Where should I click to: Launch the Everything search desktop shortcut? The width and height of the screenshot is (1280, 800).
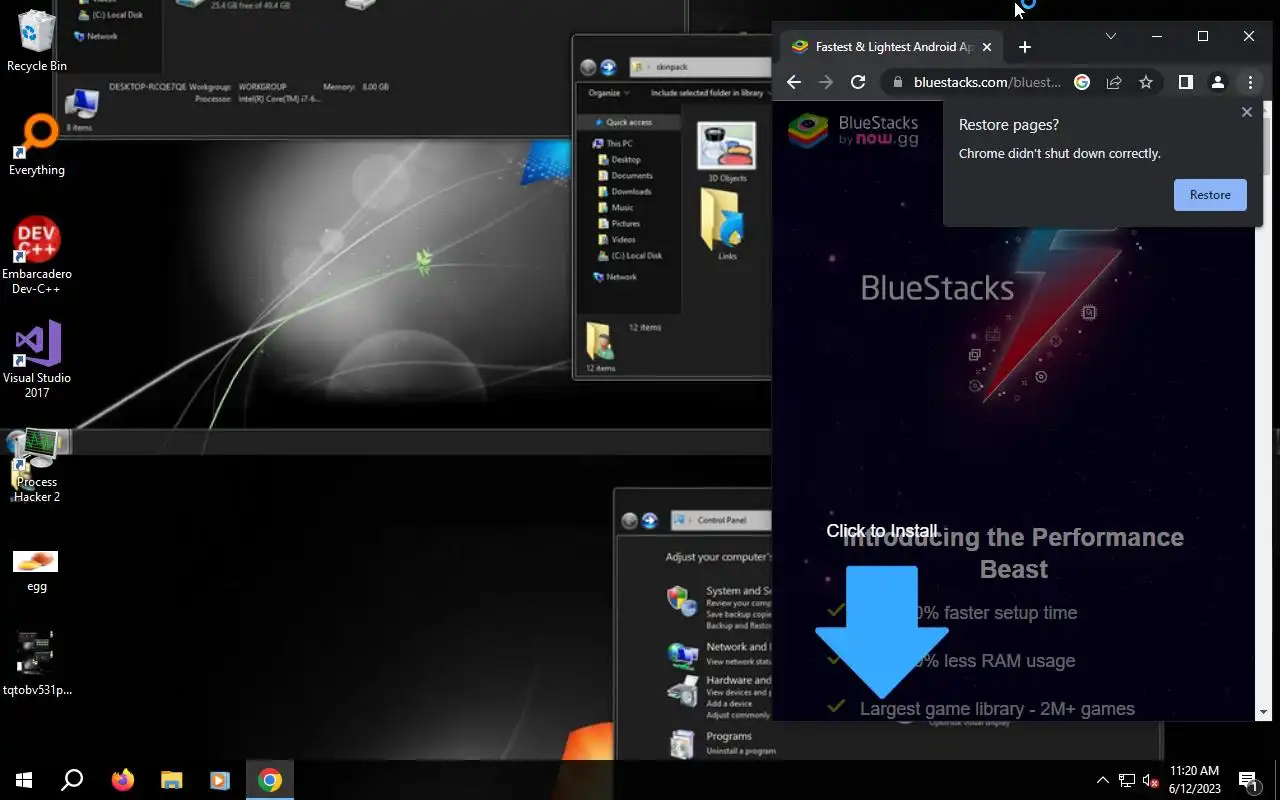pos(37,145)
